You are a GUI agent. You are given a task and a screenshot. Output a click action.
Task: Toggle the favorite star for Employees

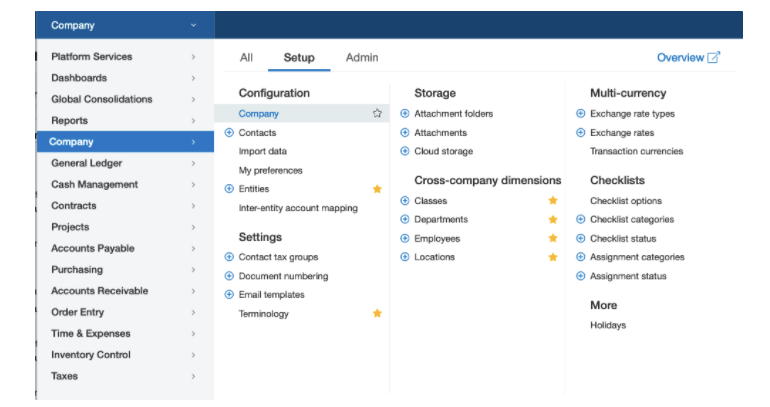point(553,238)
